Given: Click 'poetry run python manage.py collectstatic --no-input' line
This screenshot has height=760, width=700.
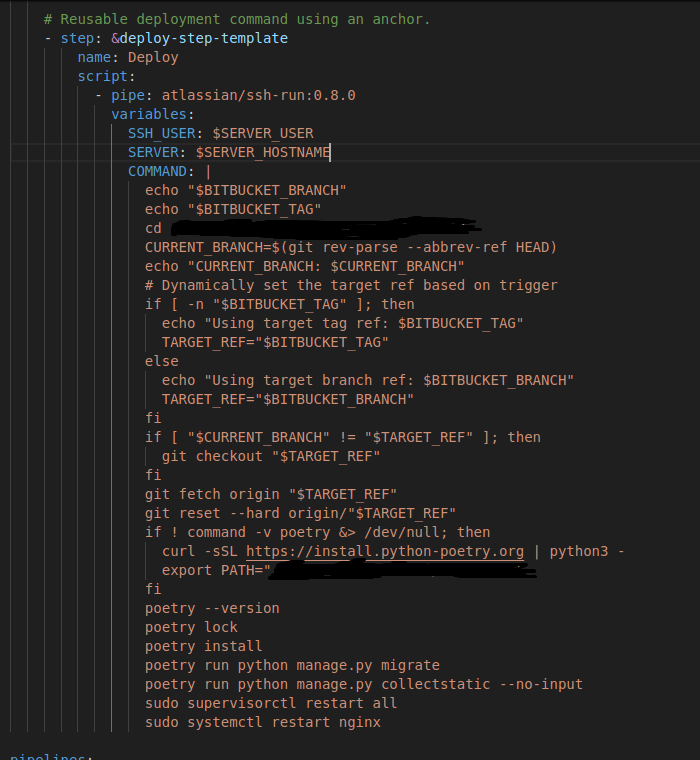Looking at the screenshot, I should [364, 684].
